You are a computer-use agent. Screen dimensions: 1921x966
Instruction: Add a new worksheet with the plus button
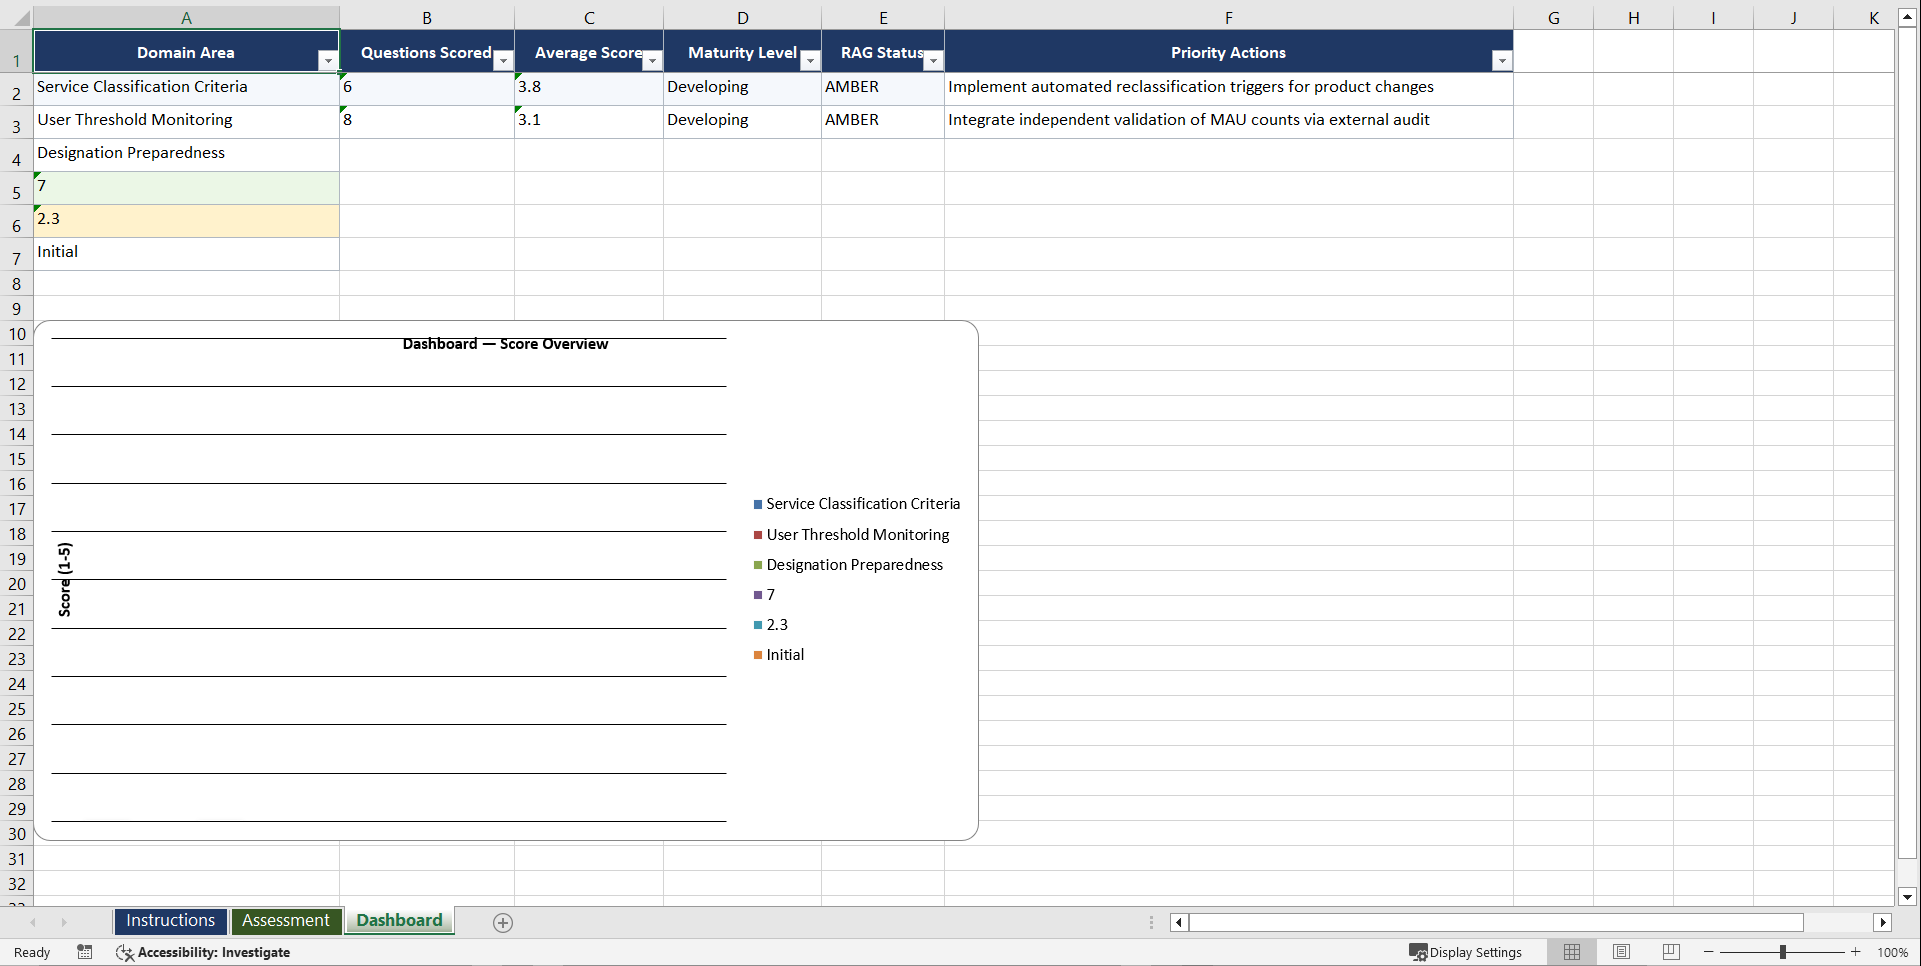[502, 922]
